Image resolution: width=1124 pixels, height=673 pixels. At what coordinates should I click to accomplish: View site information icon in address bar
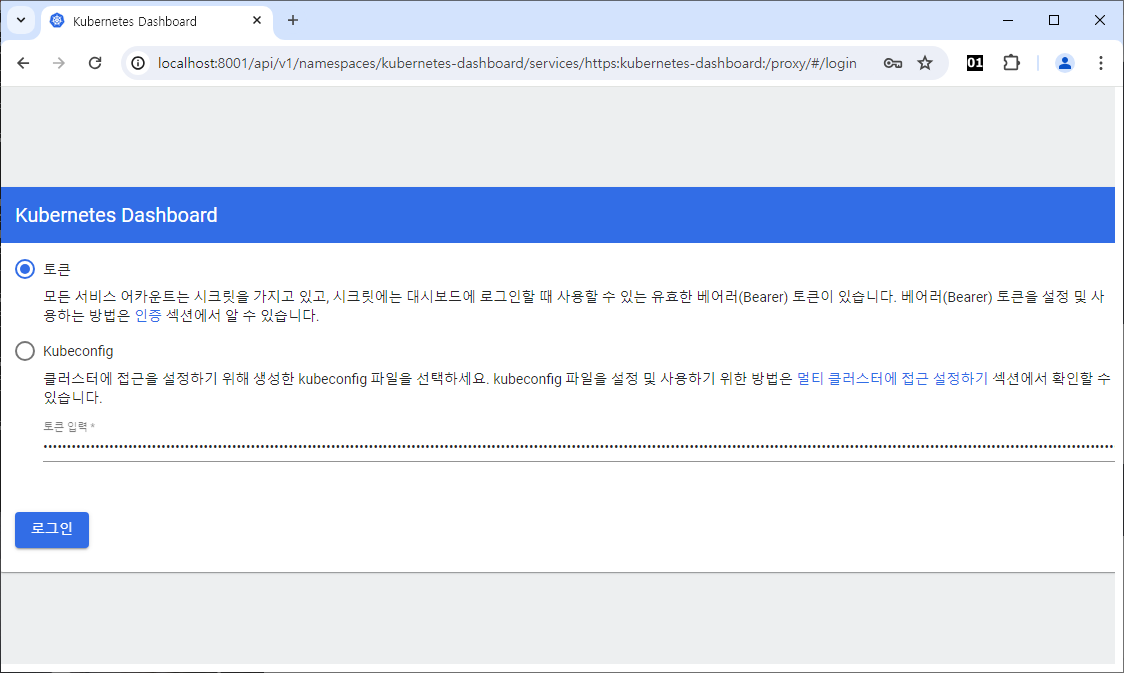tap(138, 63)
